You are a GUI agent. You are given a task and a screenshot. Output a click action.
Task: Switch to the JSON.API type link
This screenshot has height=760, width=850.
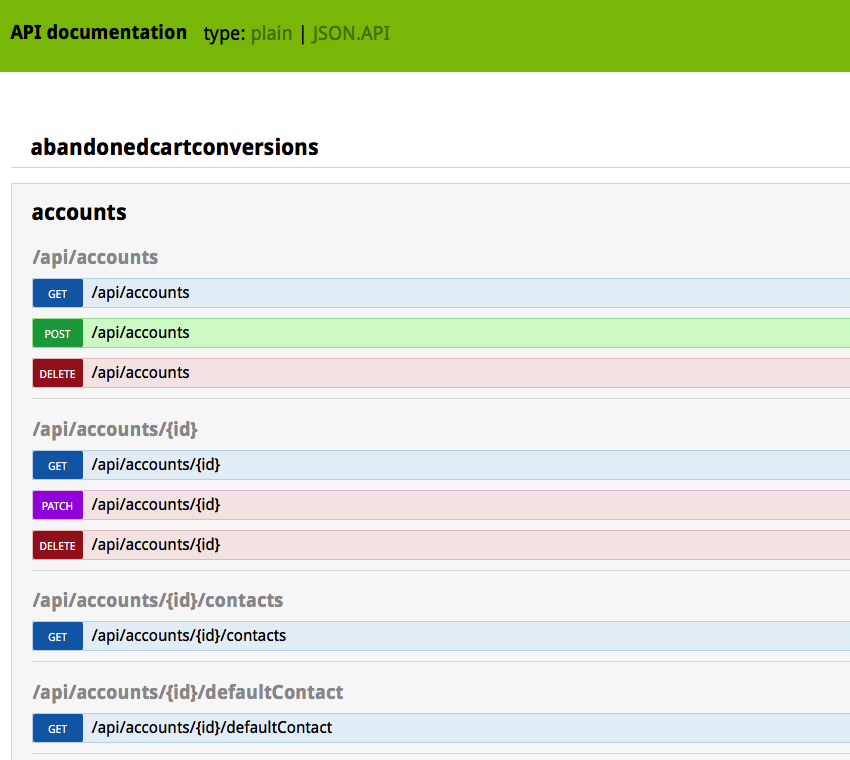(x=351, y=34)
